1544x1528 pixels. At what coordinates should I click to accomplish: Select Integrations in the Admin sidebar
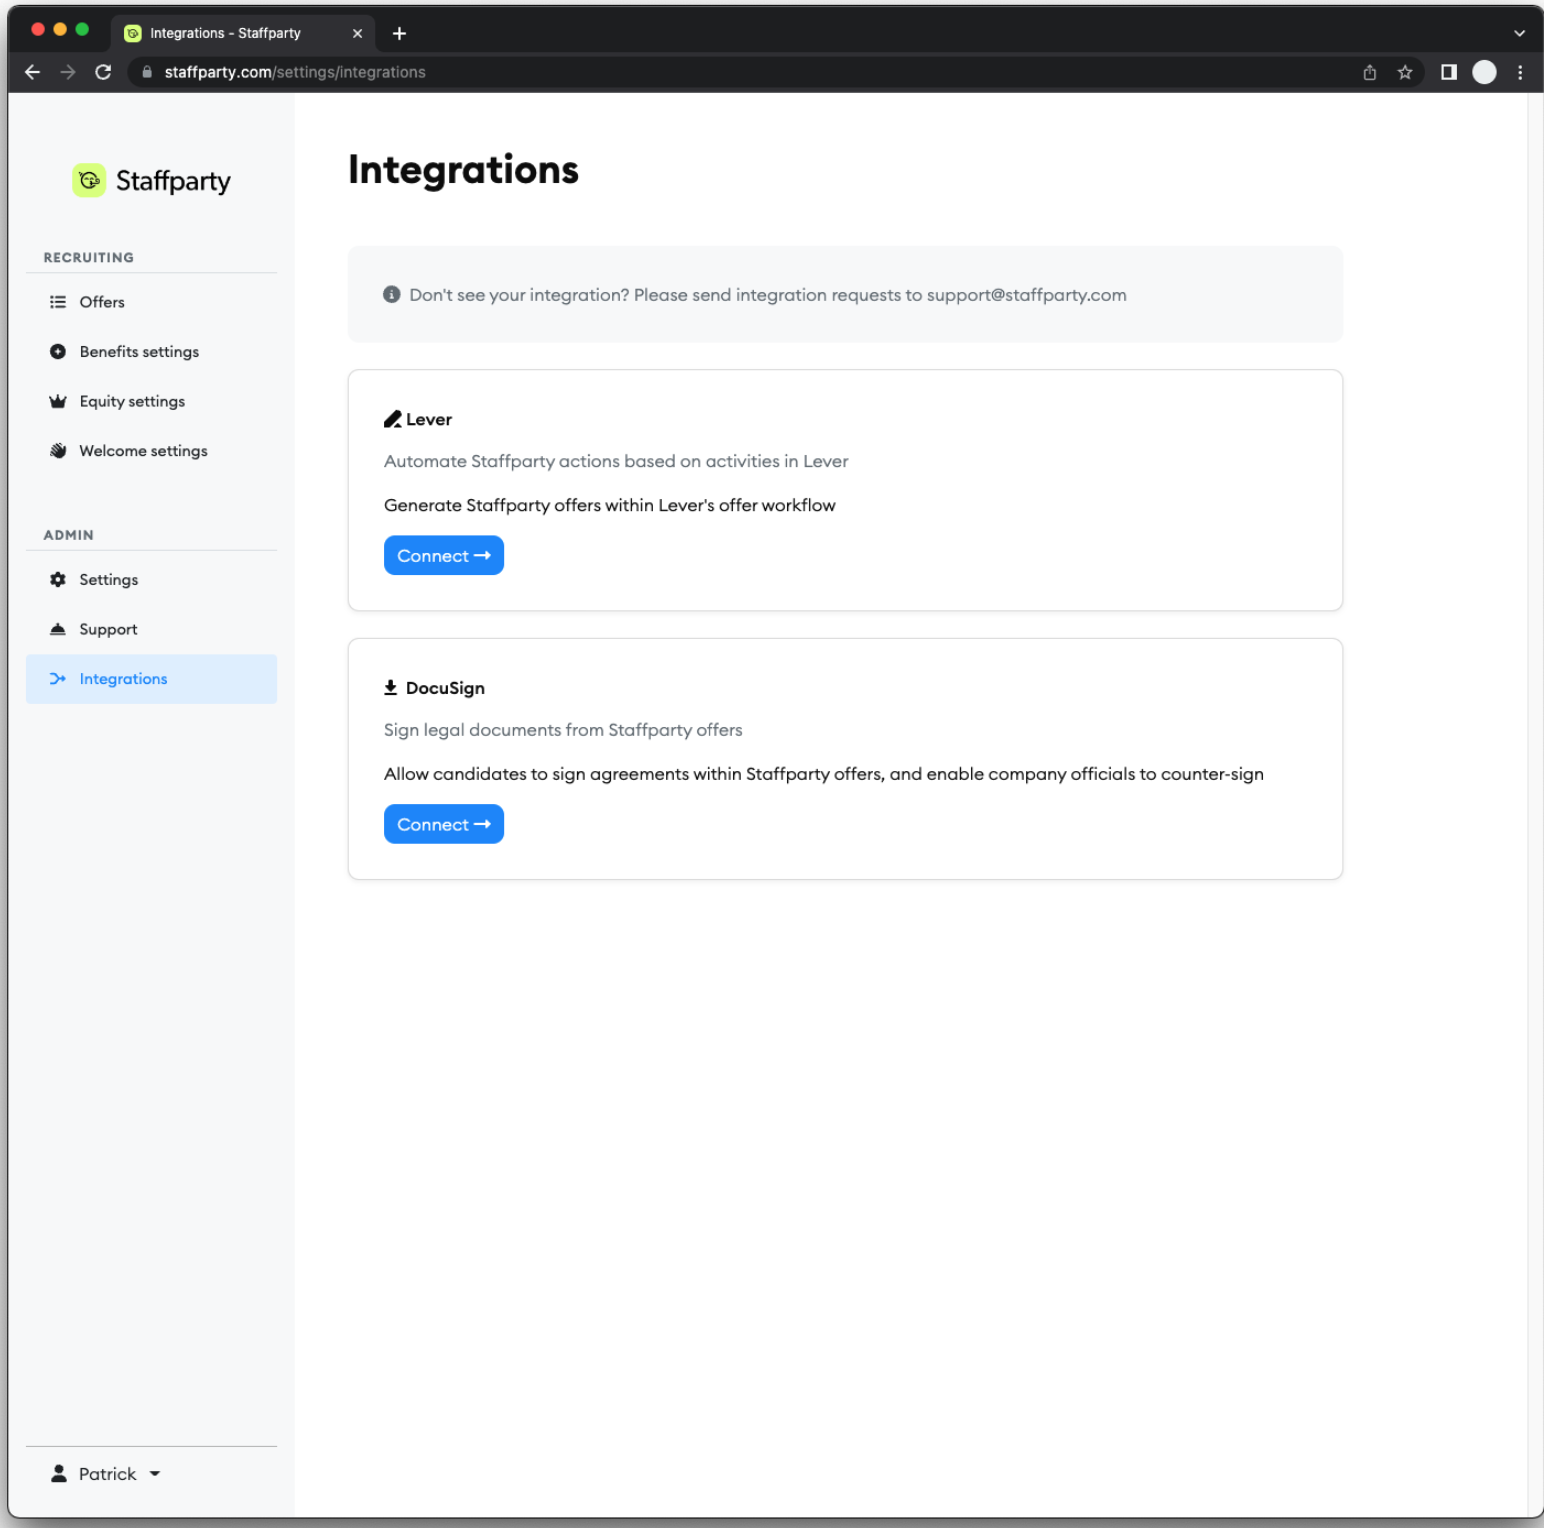[x=122, y=678]
